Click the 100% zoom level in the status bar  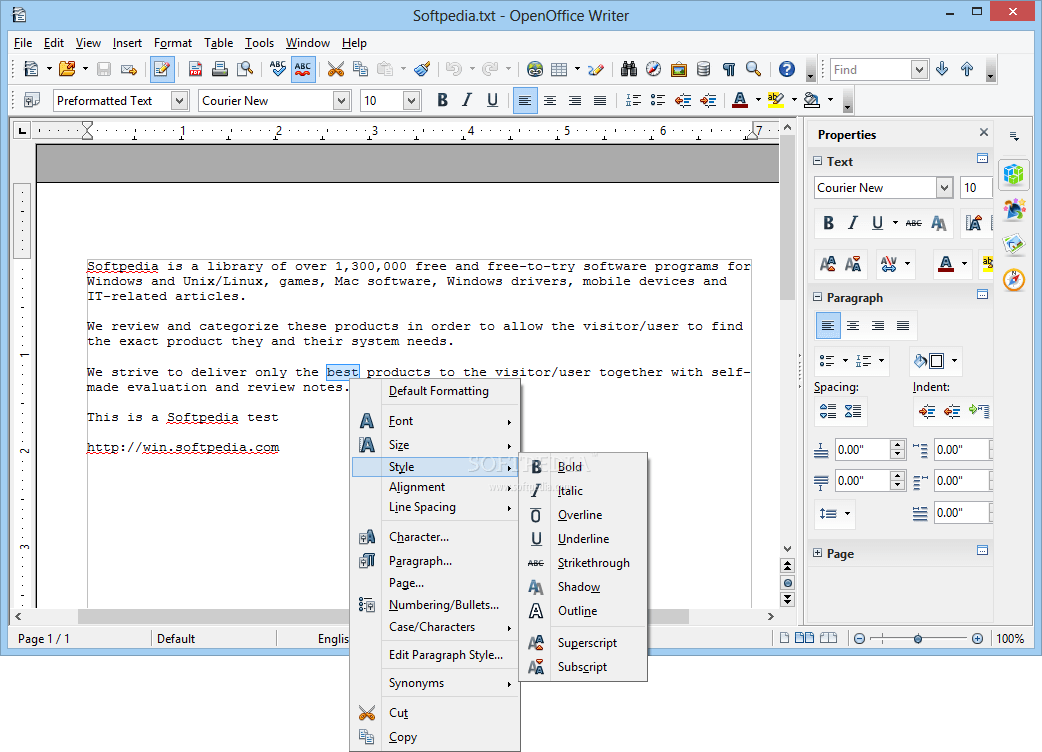point(1009,638)
